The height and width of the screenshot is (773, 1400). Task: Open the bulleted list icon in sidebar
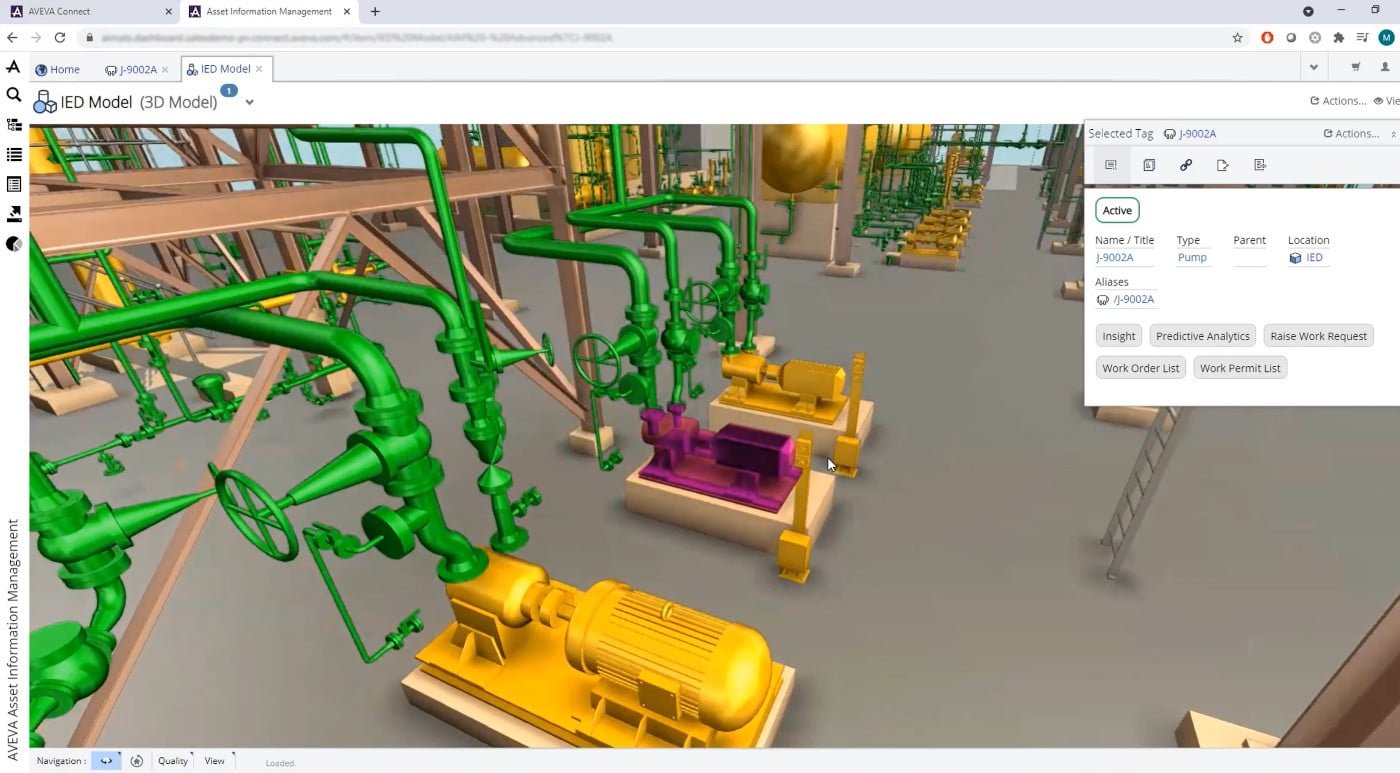(x=14, y=155)
